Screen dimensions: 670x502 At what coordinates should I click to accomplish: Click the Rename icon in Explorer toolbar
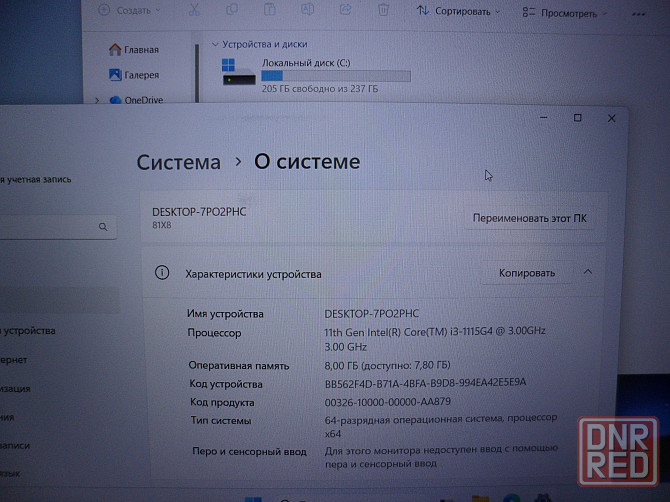307,9
